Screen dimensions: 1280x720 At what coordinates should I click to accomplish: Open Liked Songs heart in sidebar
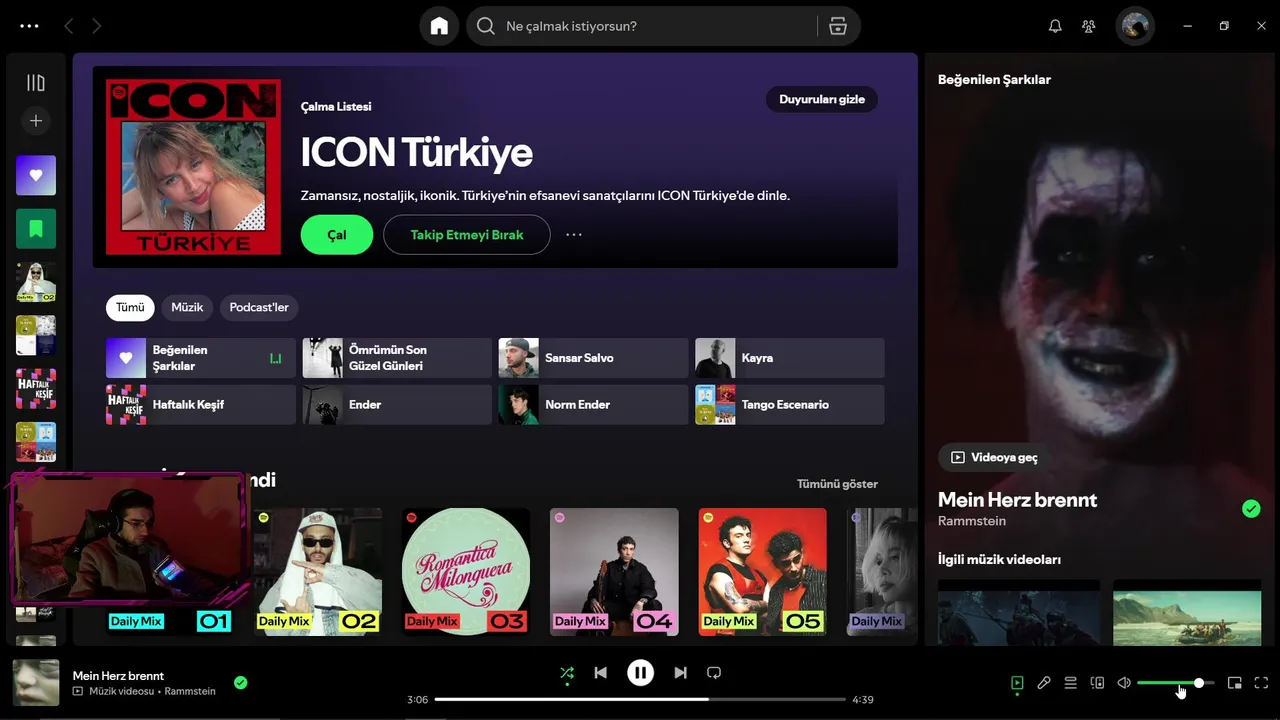(36, 175)
